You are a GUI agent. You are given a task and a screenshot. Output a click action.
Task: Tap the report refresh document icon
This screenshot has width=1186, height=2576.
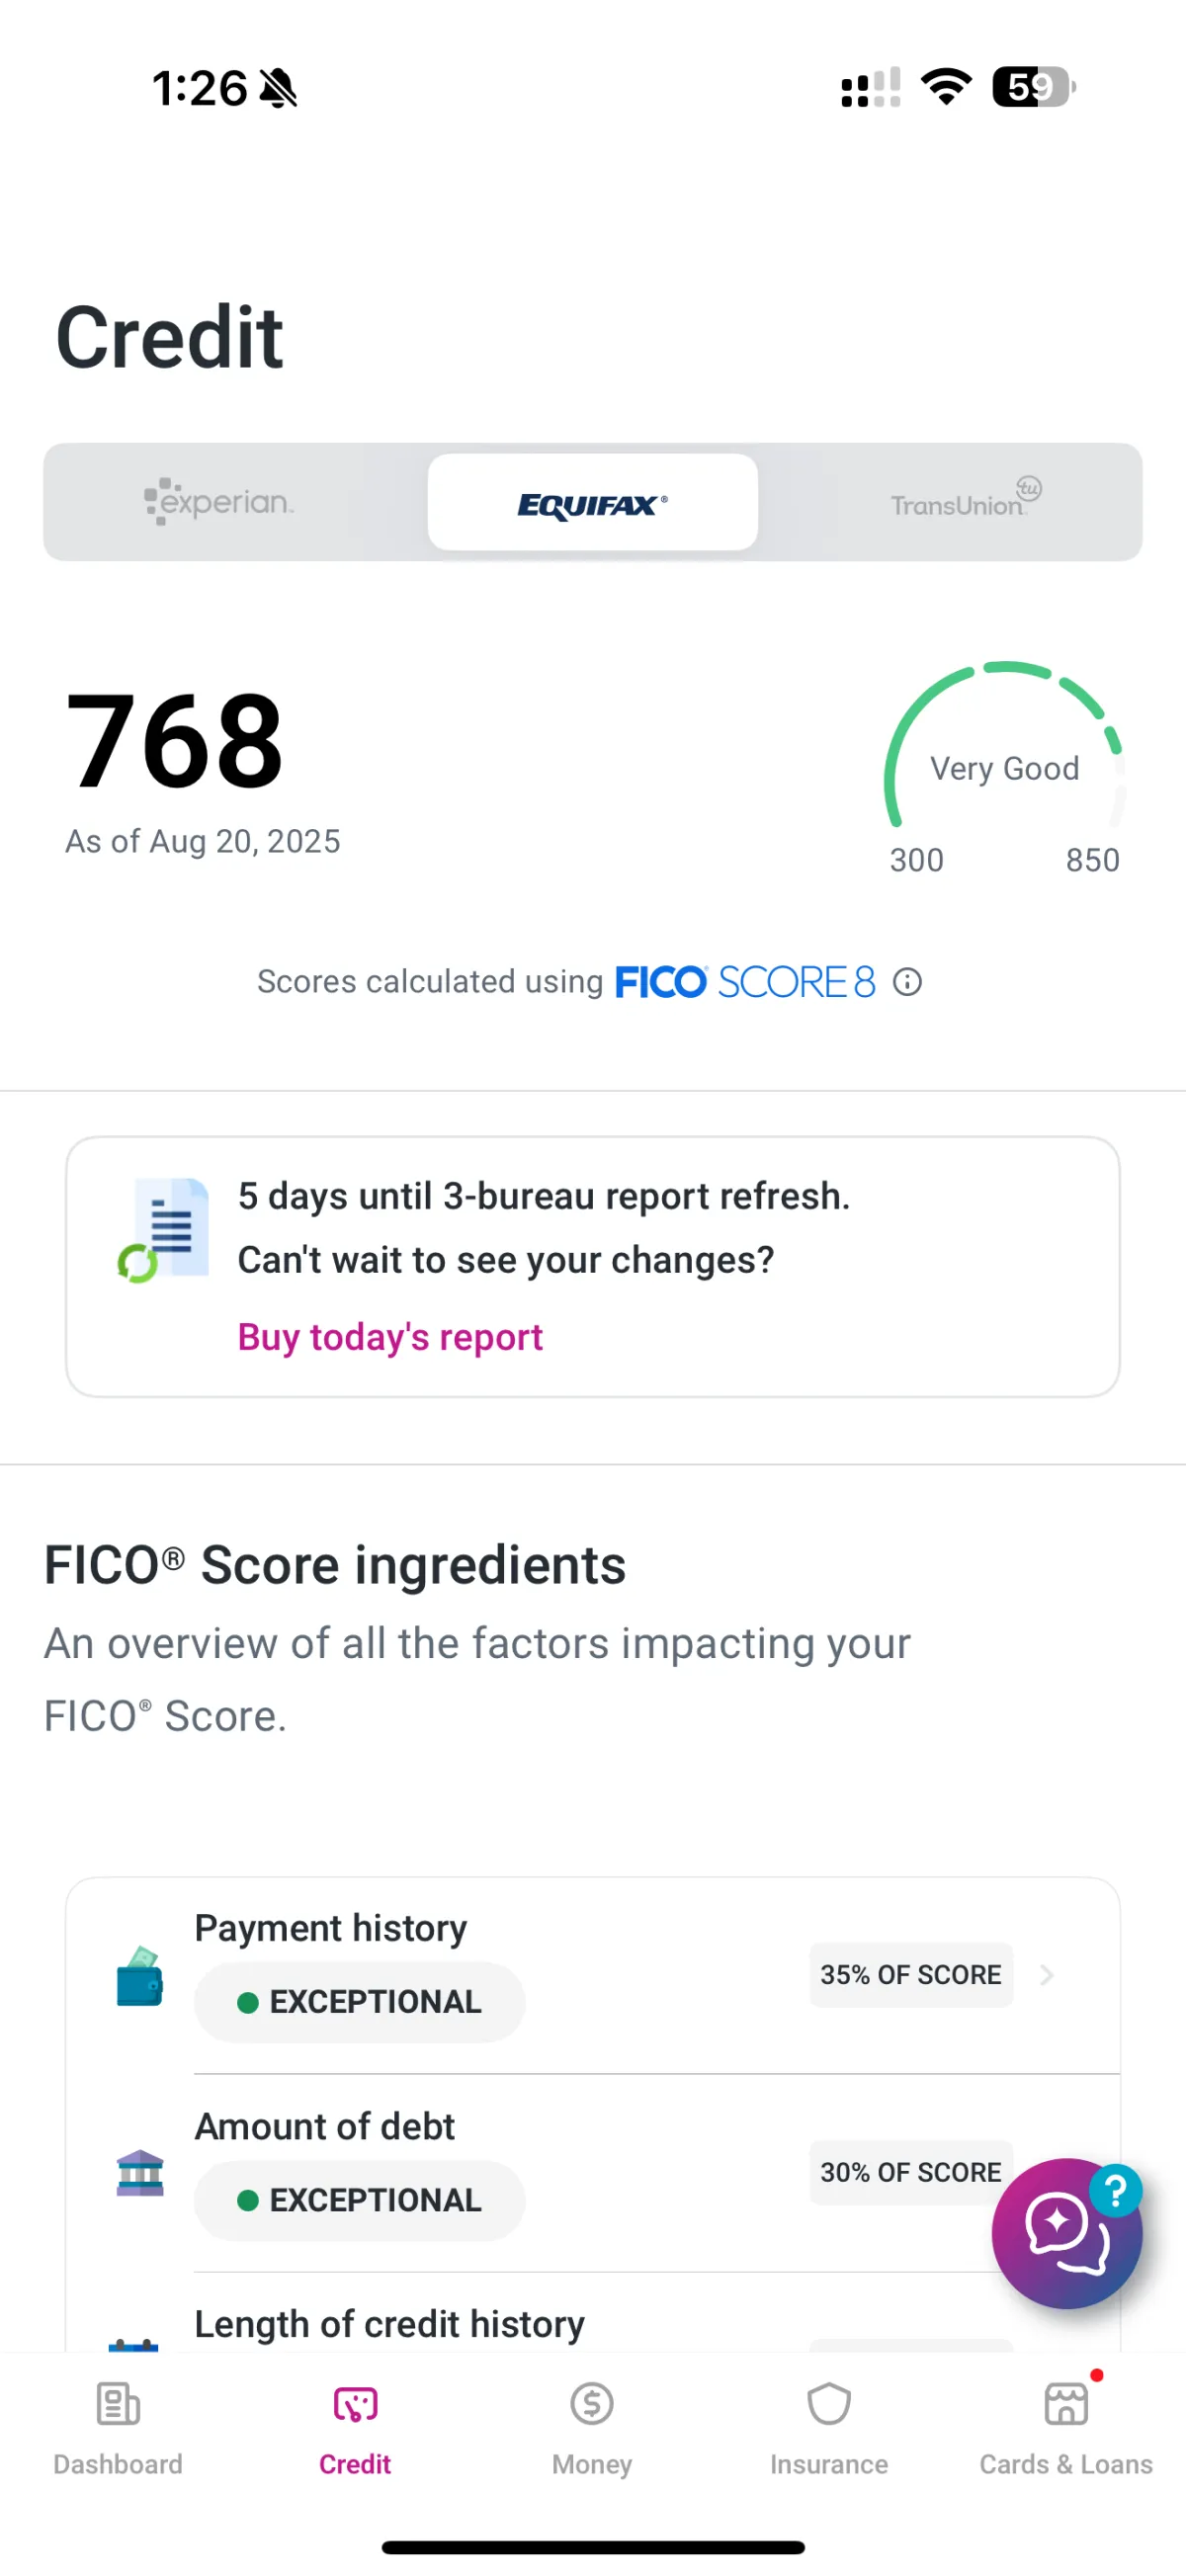165,1229
